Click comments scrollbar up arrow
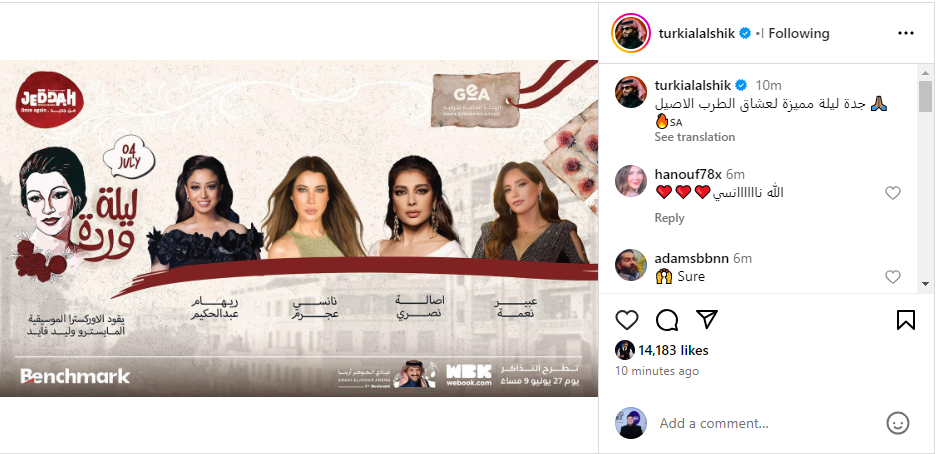Viewport: 936px width, 454px height. [925, 70]
